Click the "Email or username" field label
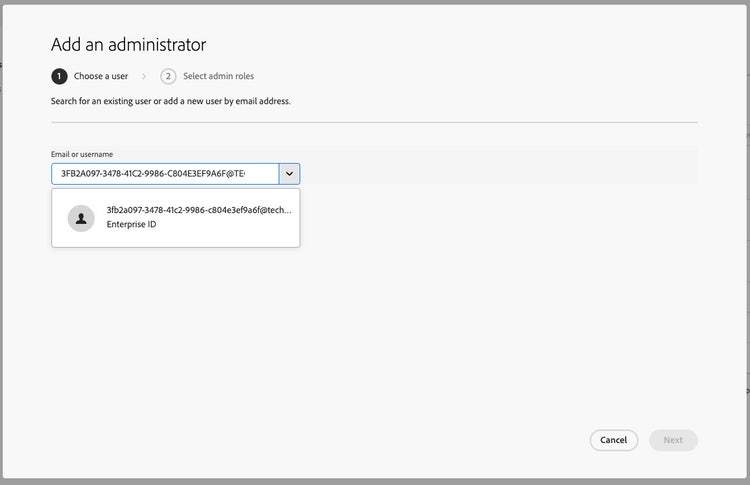This screenshot has height=485, width=750. coord(82,154)
